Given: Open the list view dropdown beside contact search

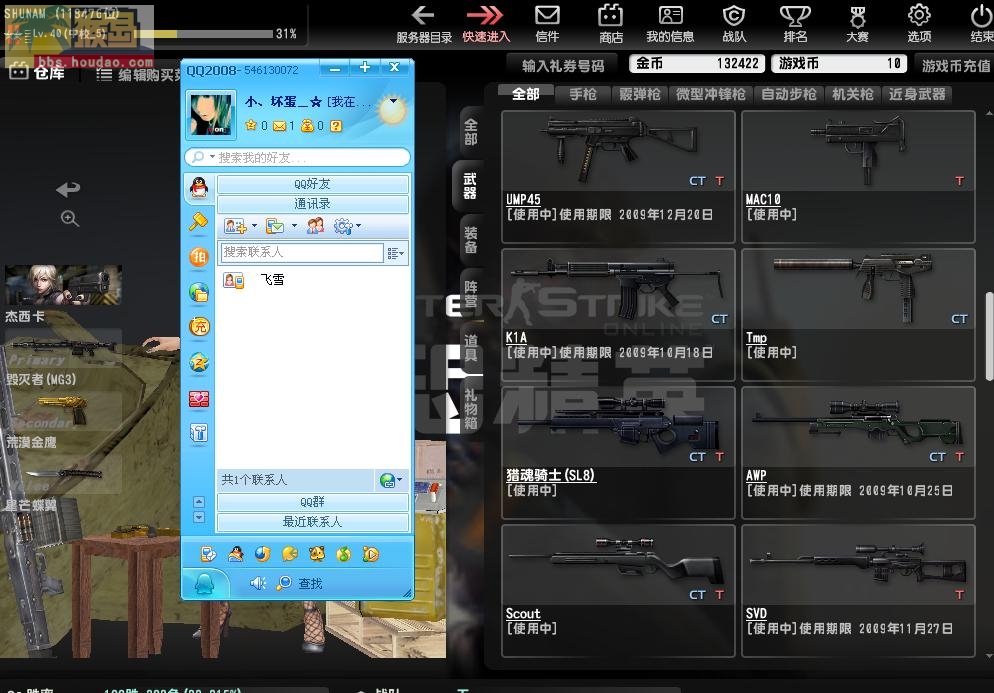Looking at the screenshot, I should pos(396,253).
